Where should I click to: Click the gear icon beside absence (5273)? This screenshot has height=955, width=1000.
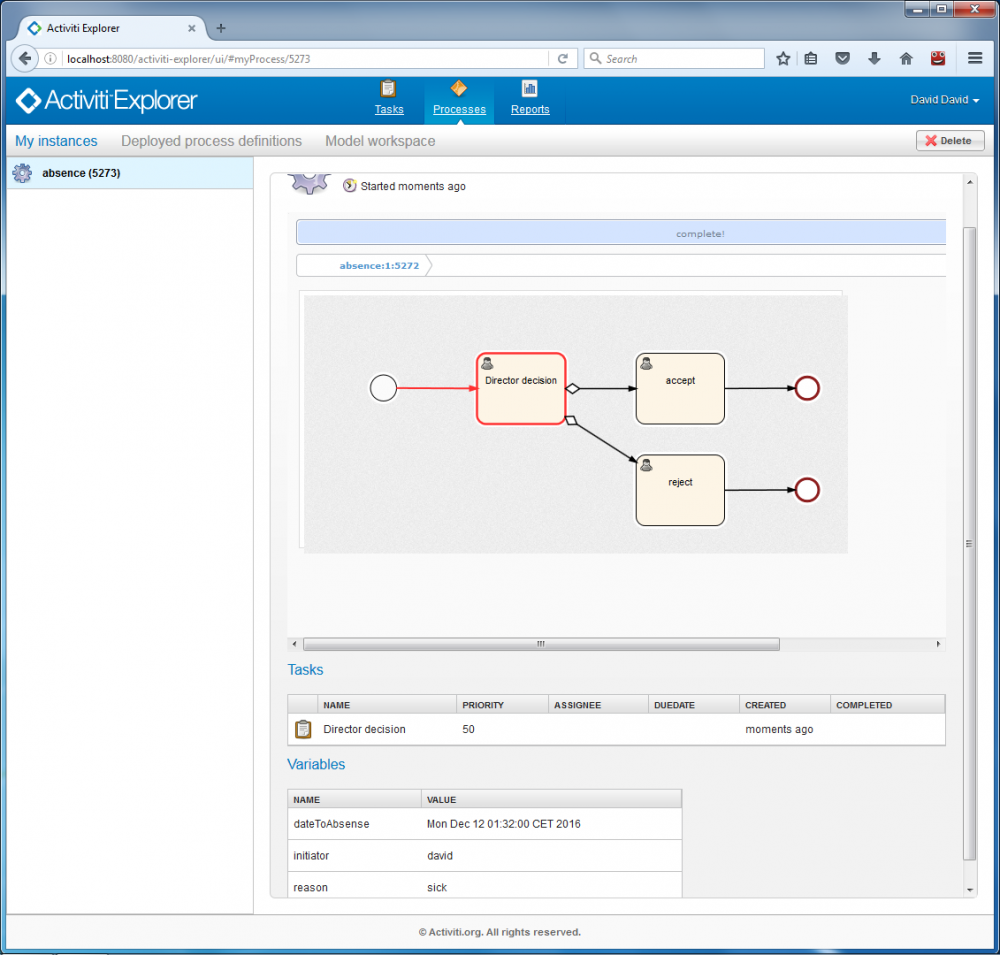(22, 173)
